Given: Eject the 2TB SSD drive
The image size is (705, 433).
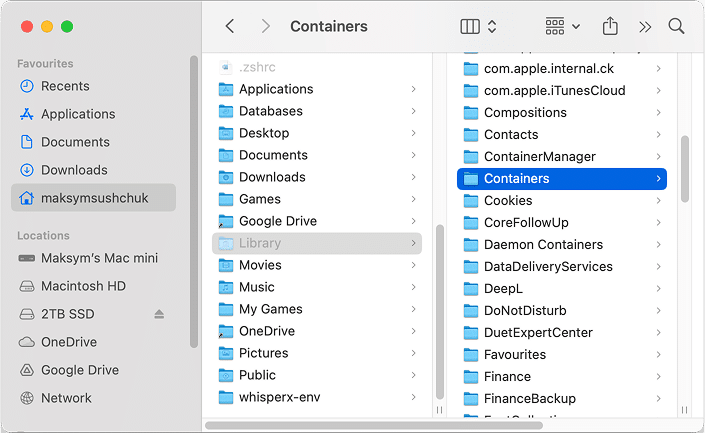Looking at the screenshot, I should pyautogui.click(x=159, y=314).
